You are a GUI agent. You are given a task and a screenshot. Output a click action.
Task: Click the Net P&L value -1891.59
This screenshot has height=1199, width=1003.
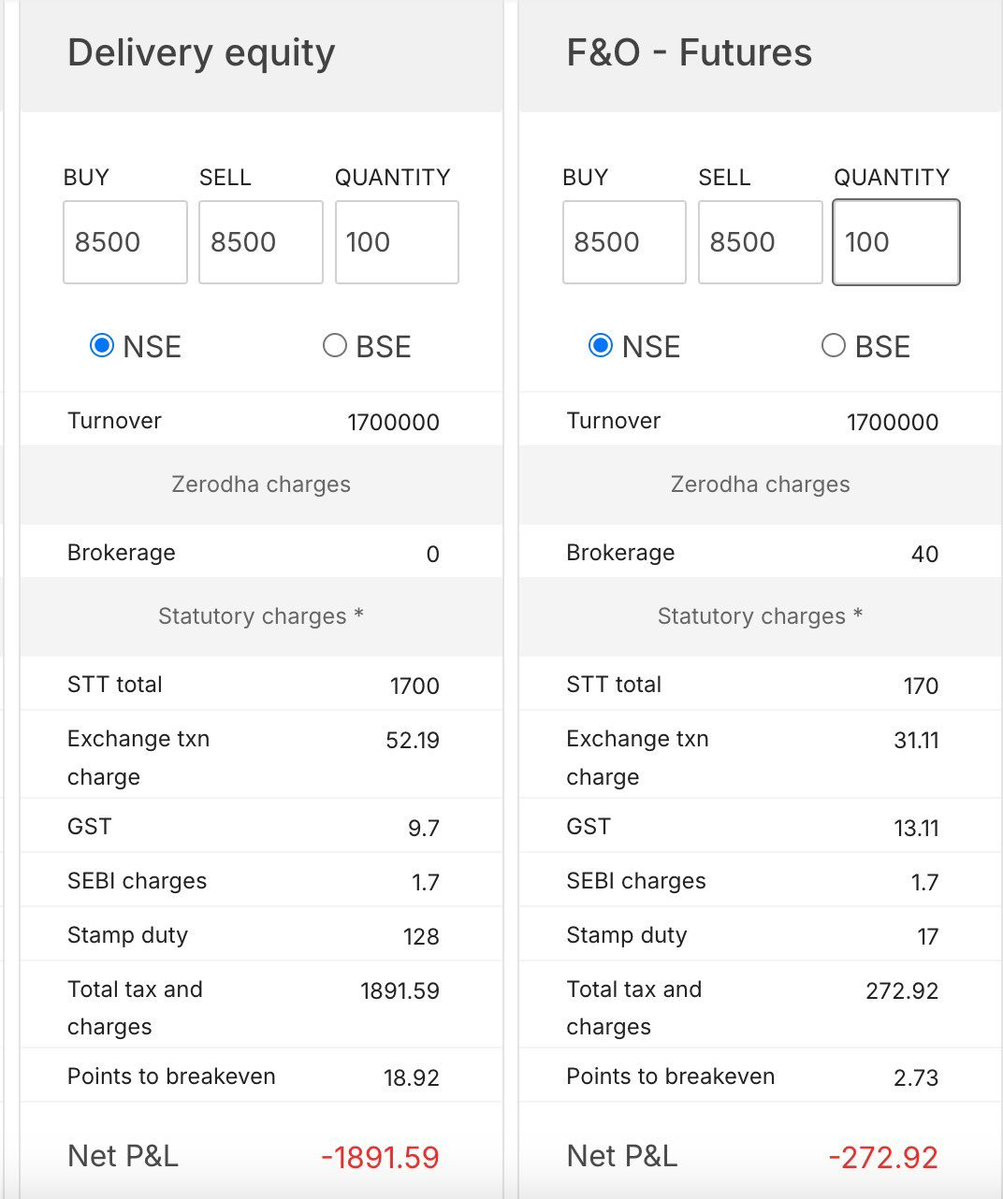coord(380,1158)
